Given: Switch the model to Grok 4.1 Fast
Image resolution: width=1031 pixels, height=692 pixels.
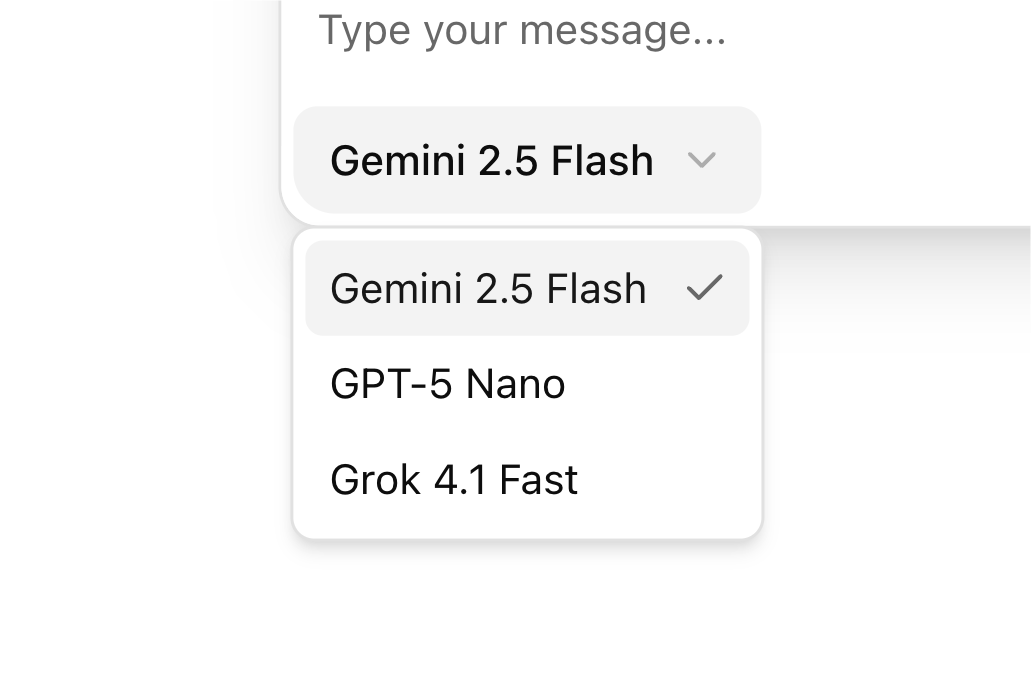Looking at the screenshot, I should (x=454, y=480).
